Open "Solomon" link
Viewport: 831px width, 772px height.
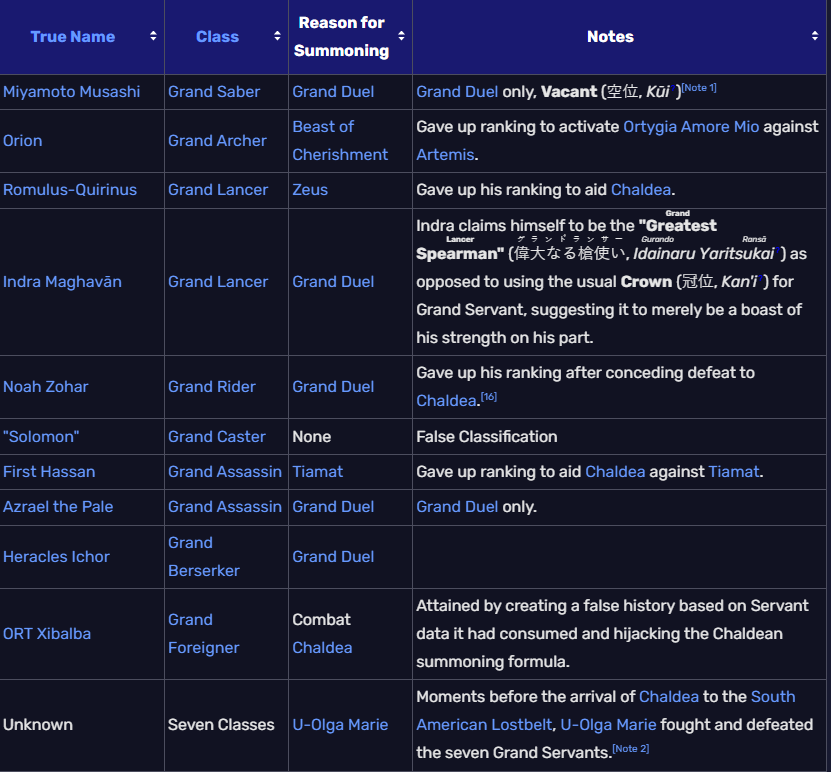[41, 437]
